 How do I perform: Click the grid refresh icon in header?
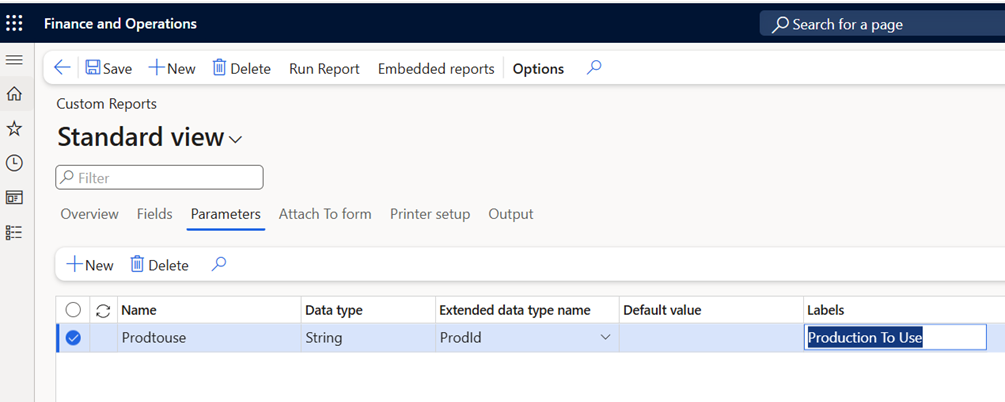(103, 310)
